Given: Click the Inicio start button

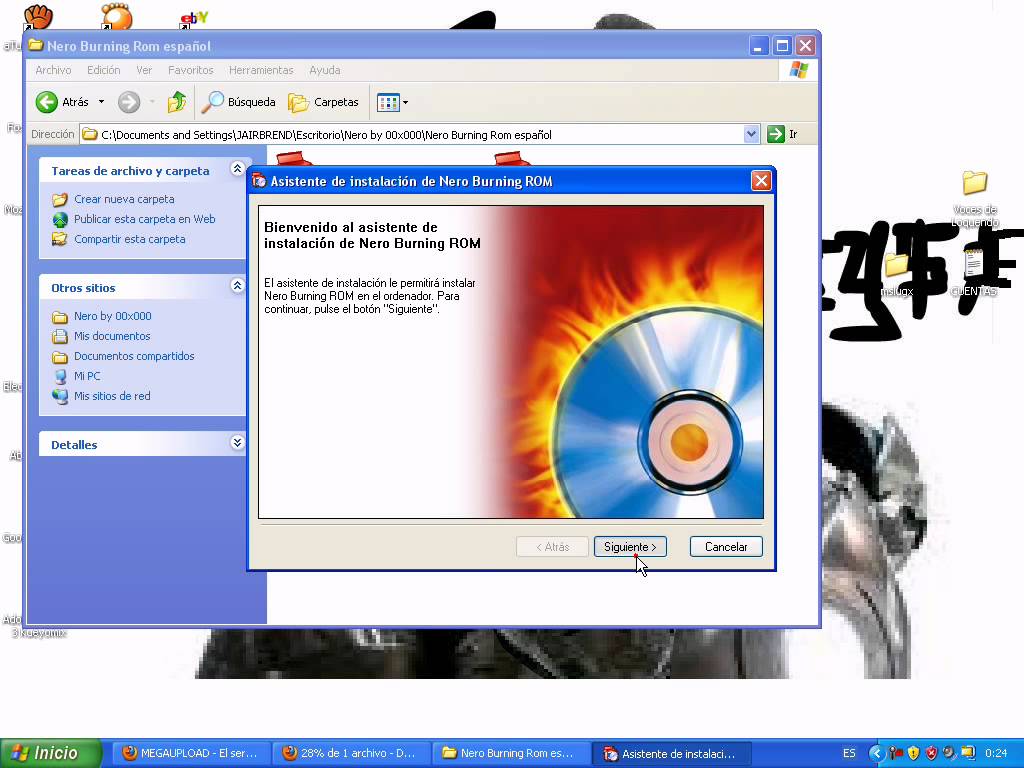Looking at the screenshot, I should (x=51, y=753).
